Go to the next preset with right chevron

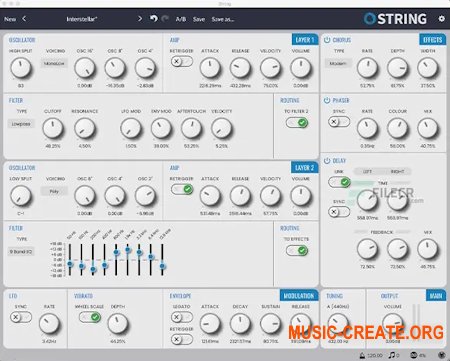[x=140, y=19]
